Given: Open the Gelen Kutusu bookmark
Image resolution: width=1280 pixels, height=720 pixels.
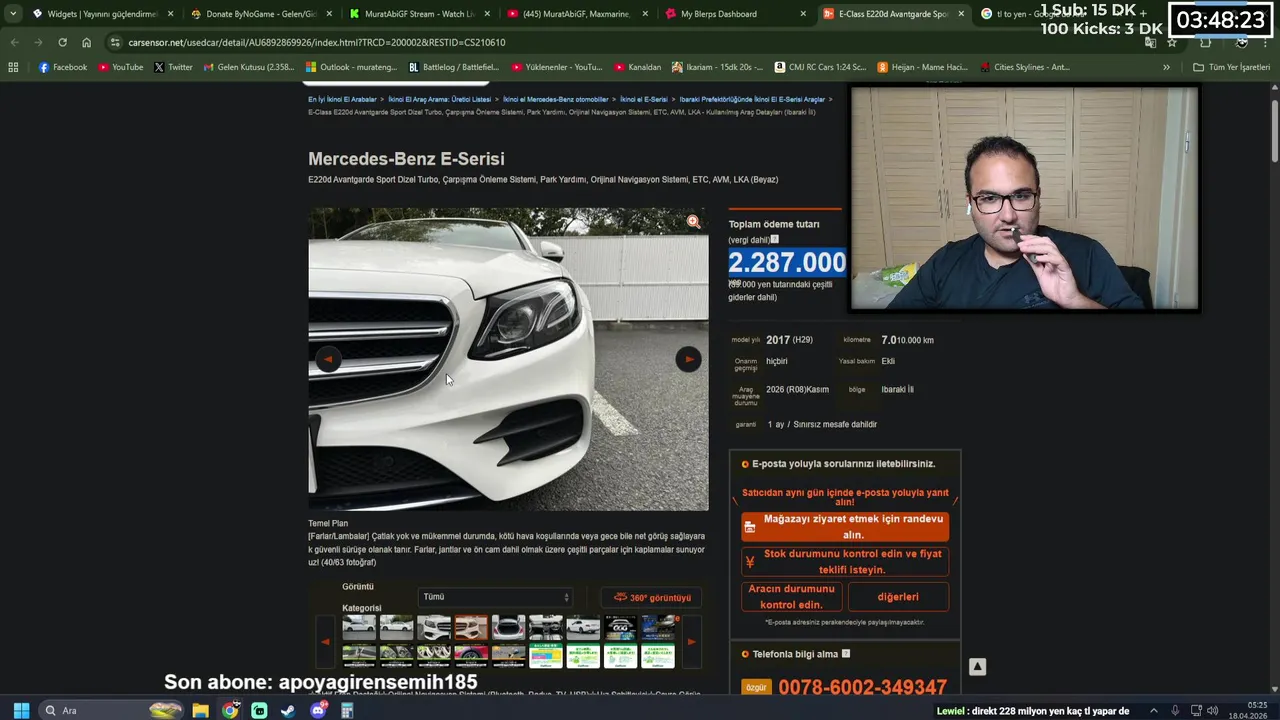Looking at the screenshot, I should pyautogui.click(x=248, y=67).
